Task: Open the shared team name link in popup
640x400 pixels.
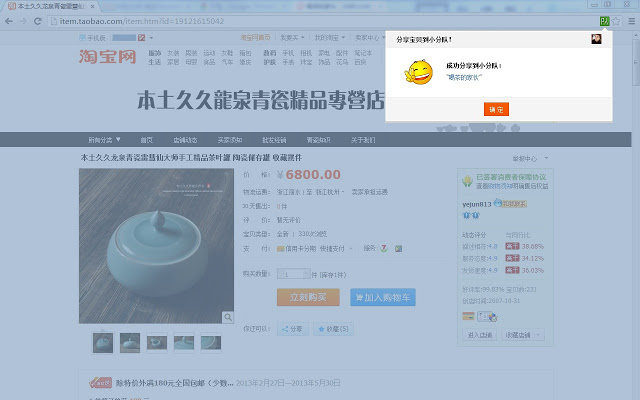Action: pos(464,77)
